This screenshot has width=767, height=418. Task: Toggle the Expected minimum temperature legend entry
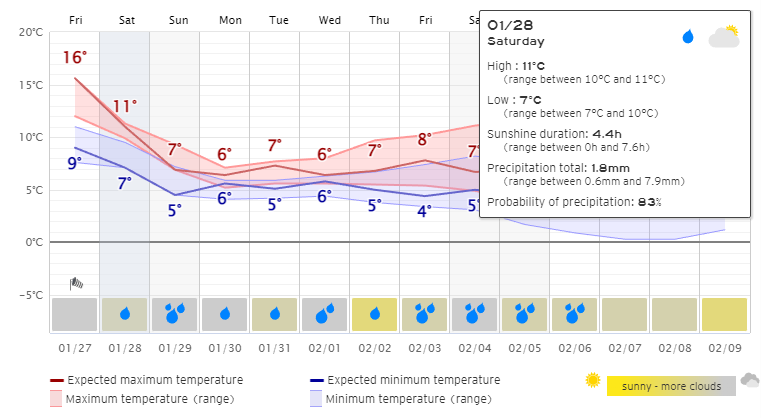pyautogui.click(x=405, y=380)
